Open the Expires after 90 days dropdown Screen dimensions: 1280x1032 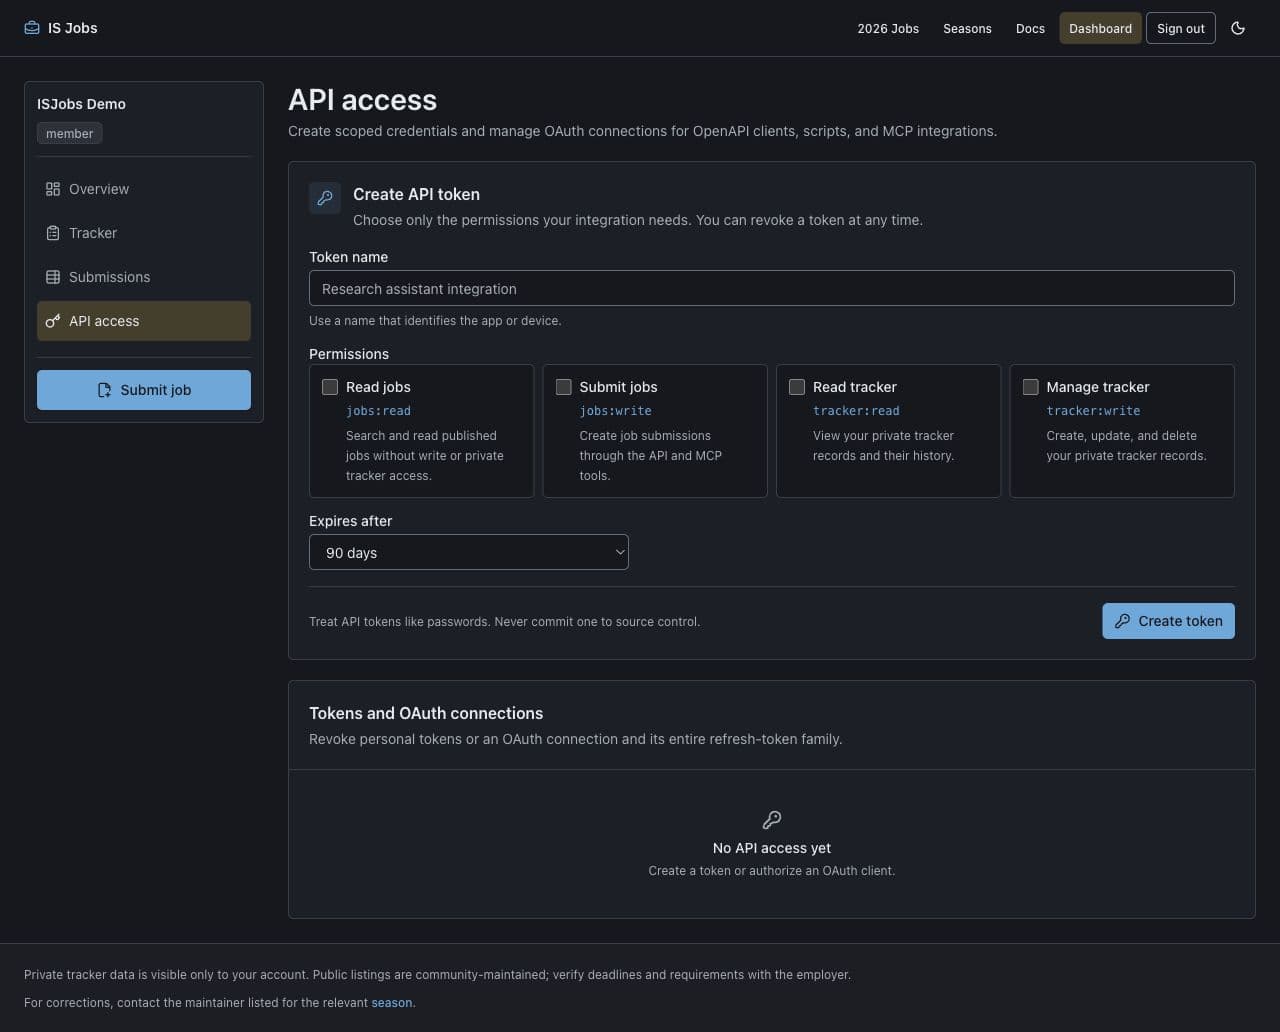pos(469,552)
